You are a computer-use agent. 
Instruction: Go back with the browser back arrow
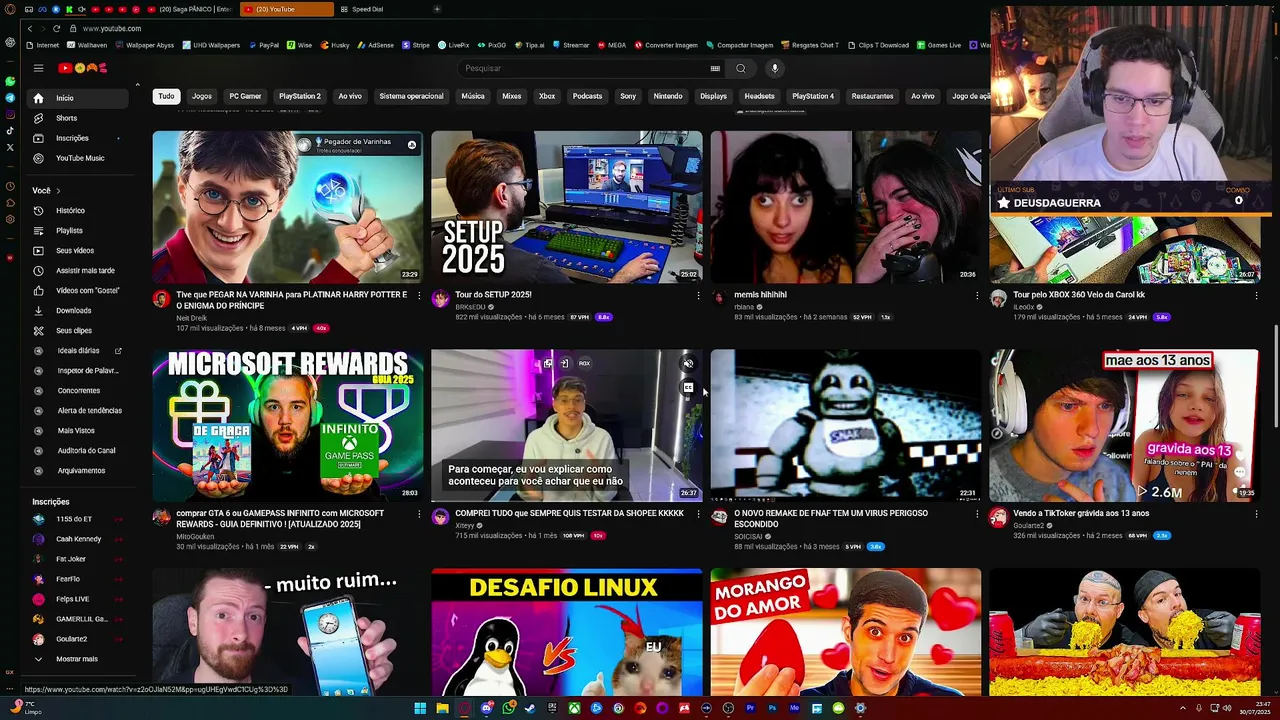pos(30,28)
